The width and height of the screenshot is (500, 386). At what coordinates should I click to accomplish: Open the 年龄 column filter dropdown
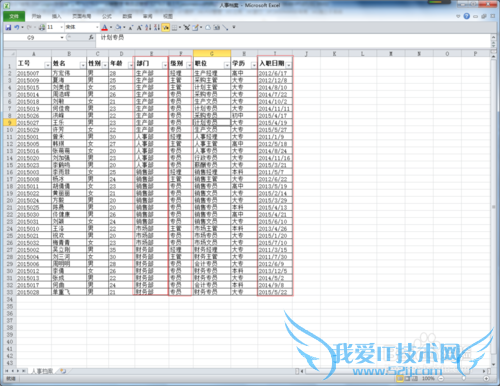click(131, 65)
